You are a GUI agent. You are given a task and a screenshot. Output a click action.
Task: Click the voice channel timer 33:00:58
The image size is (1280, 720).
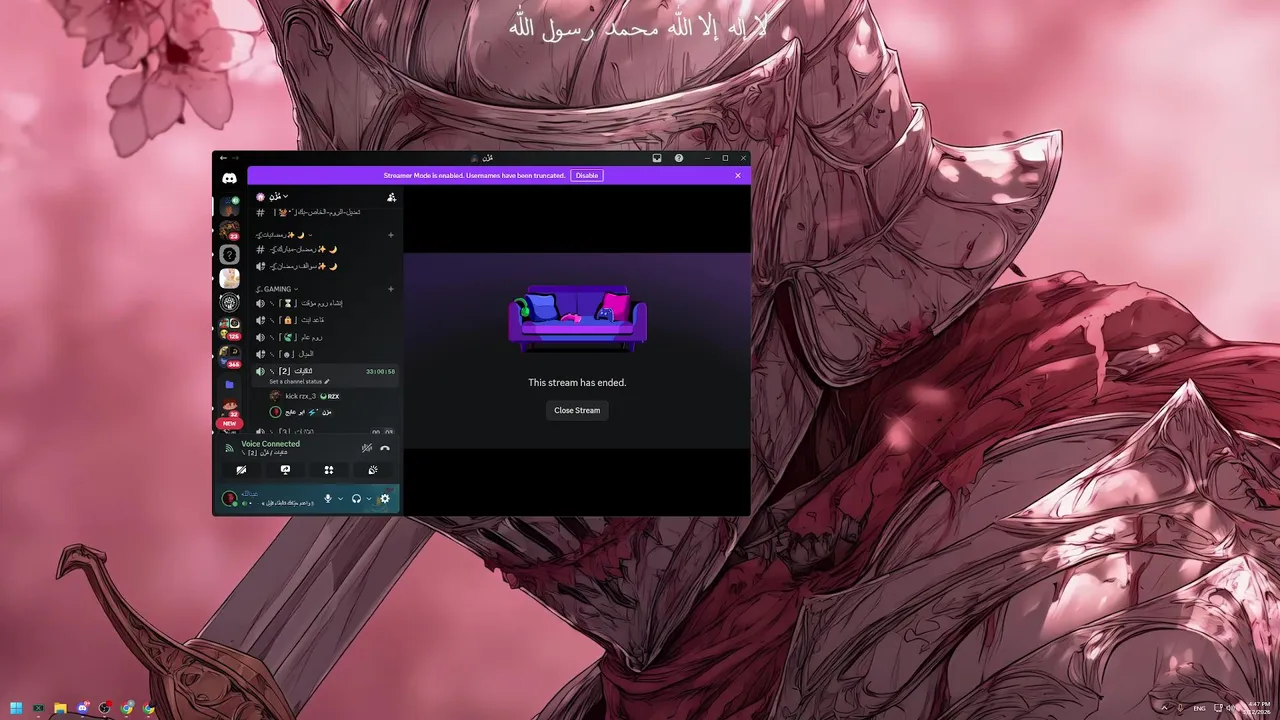tap(380, 372)
